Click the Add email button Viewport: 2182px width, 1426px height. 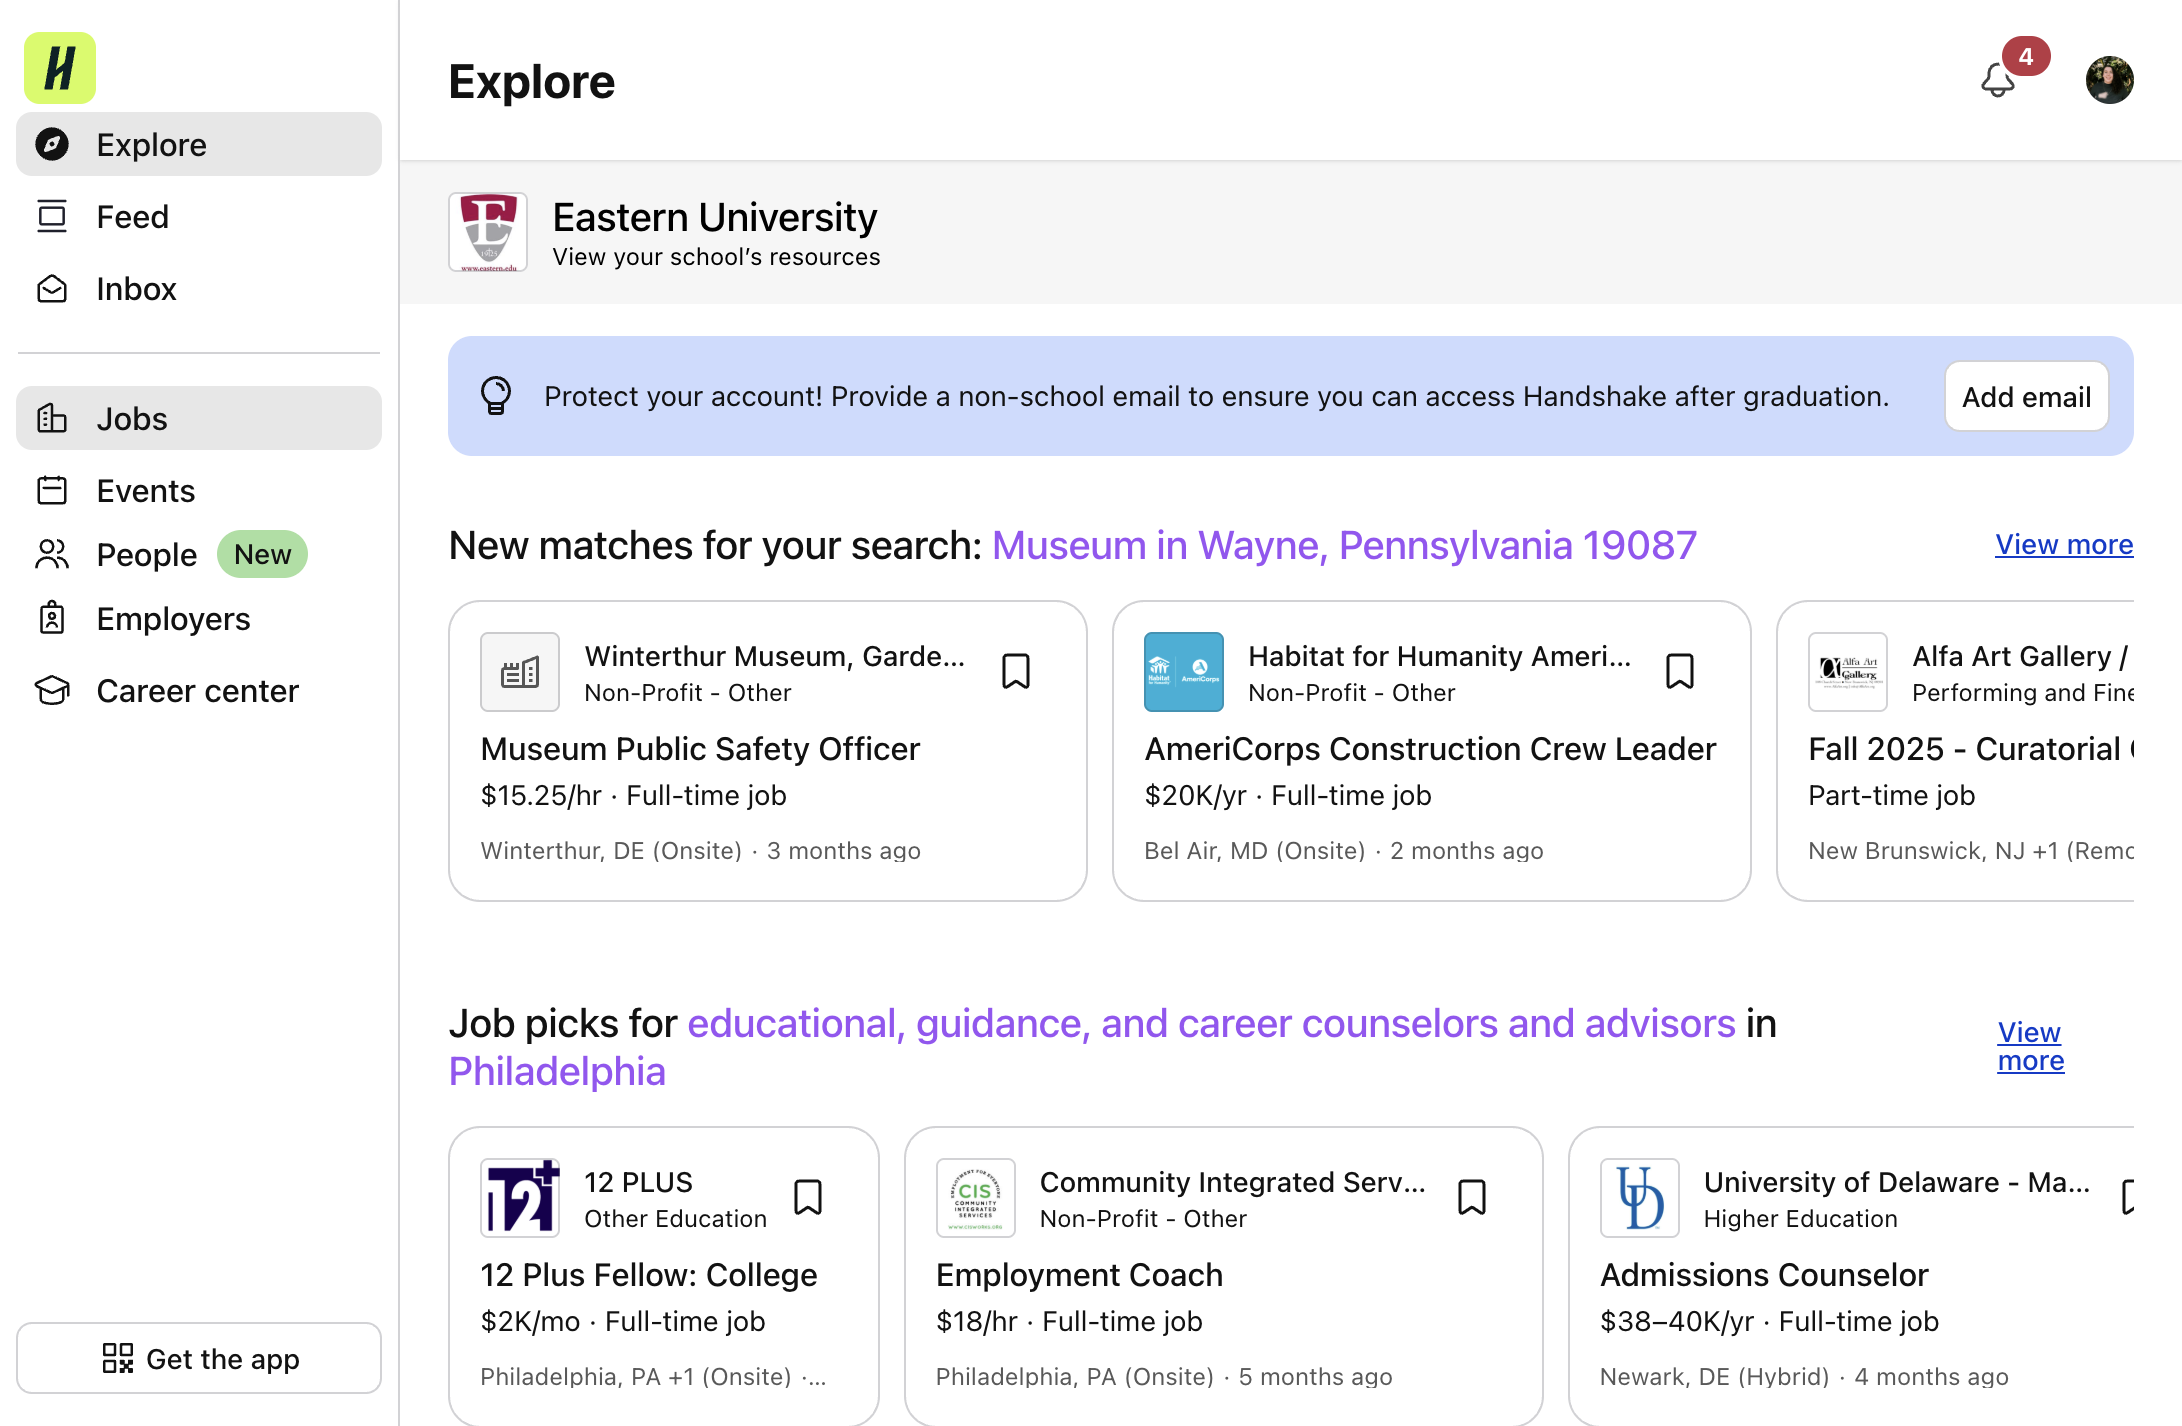tap(2026, 396)
